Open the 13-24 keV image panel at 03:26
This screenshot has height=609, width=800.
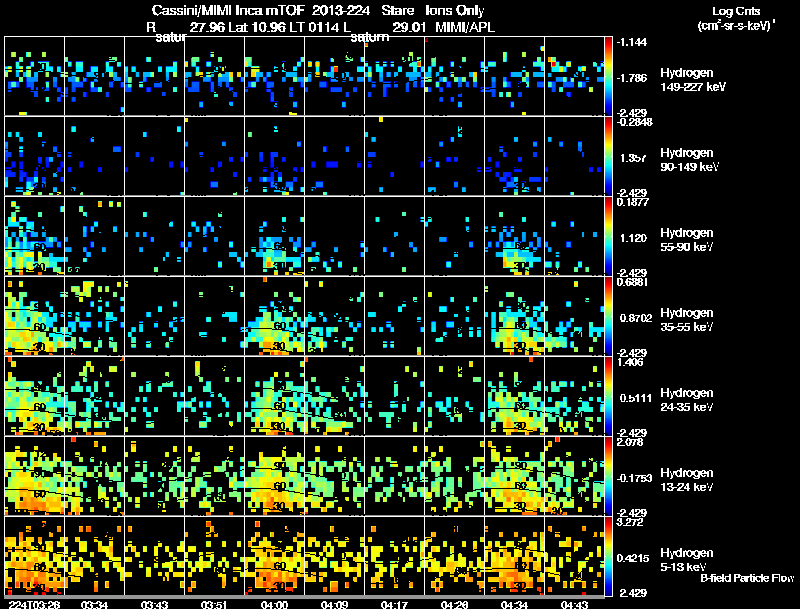click(x=34, y=476)
